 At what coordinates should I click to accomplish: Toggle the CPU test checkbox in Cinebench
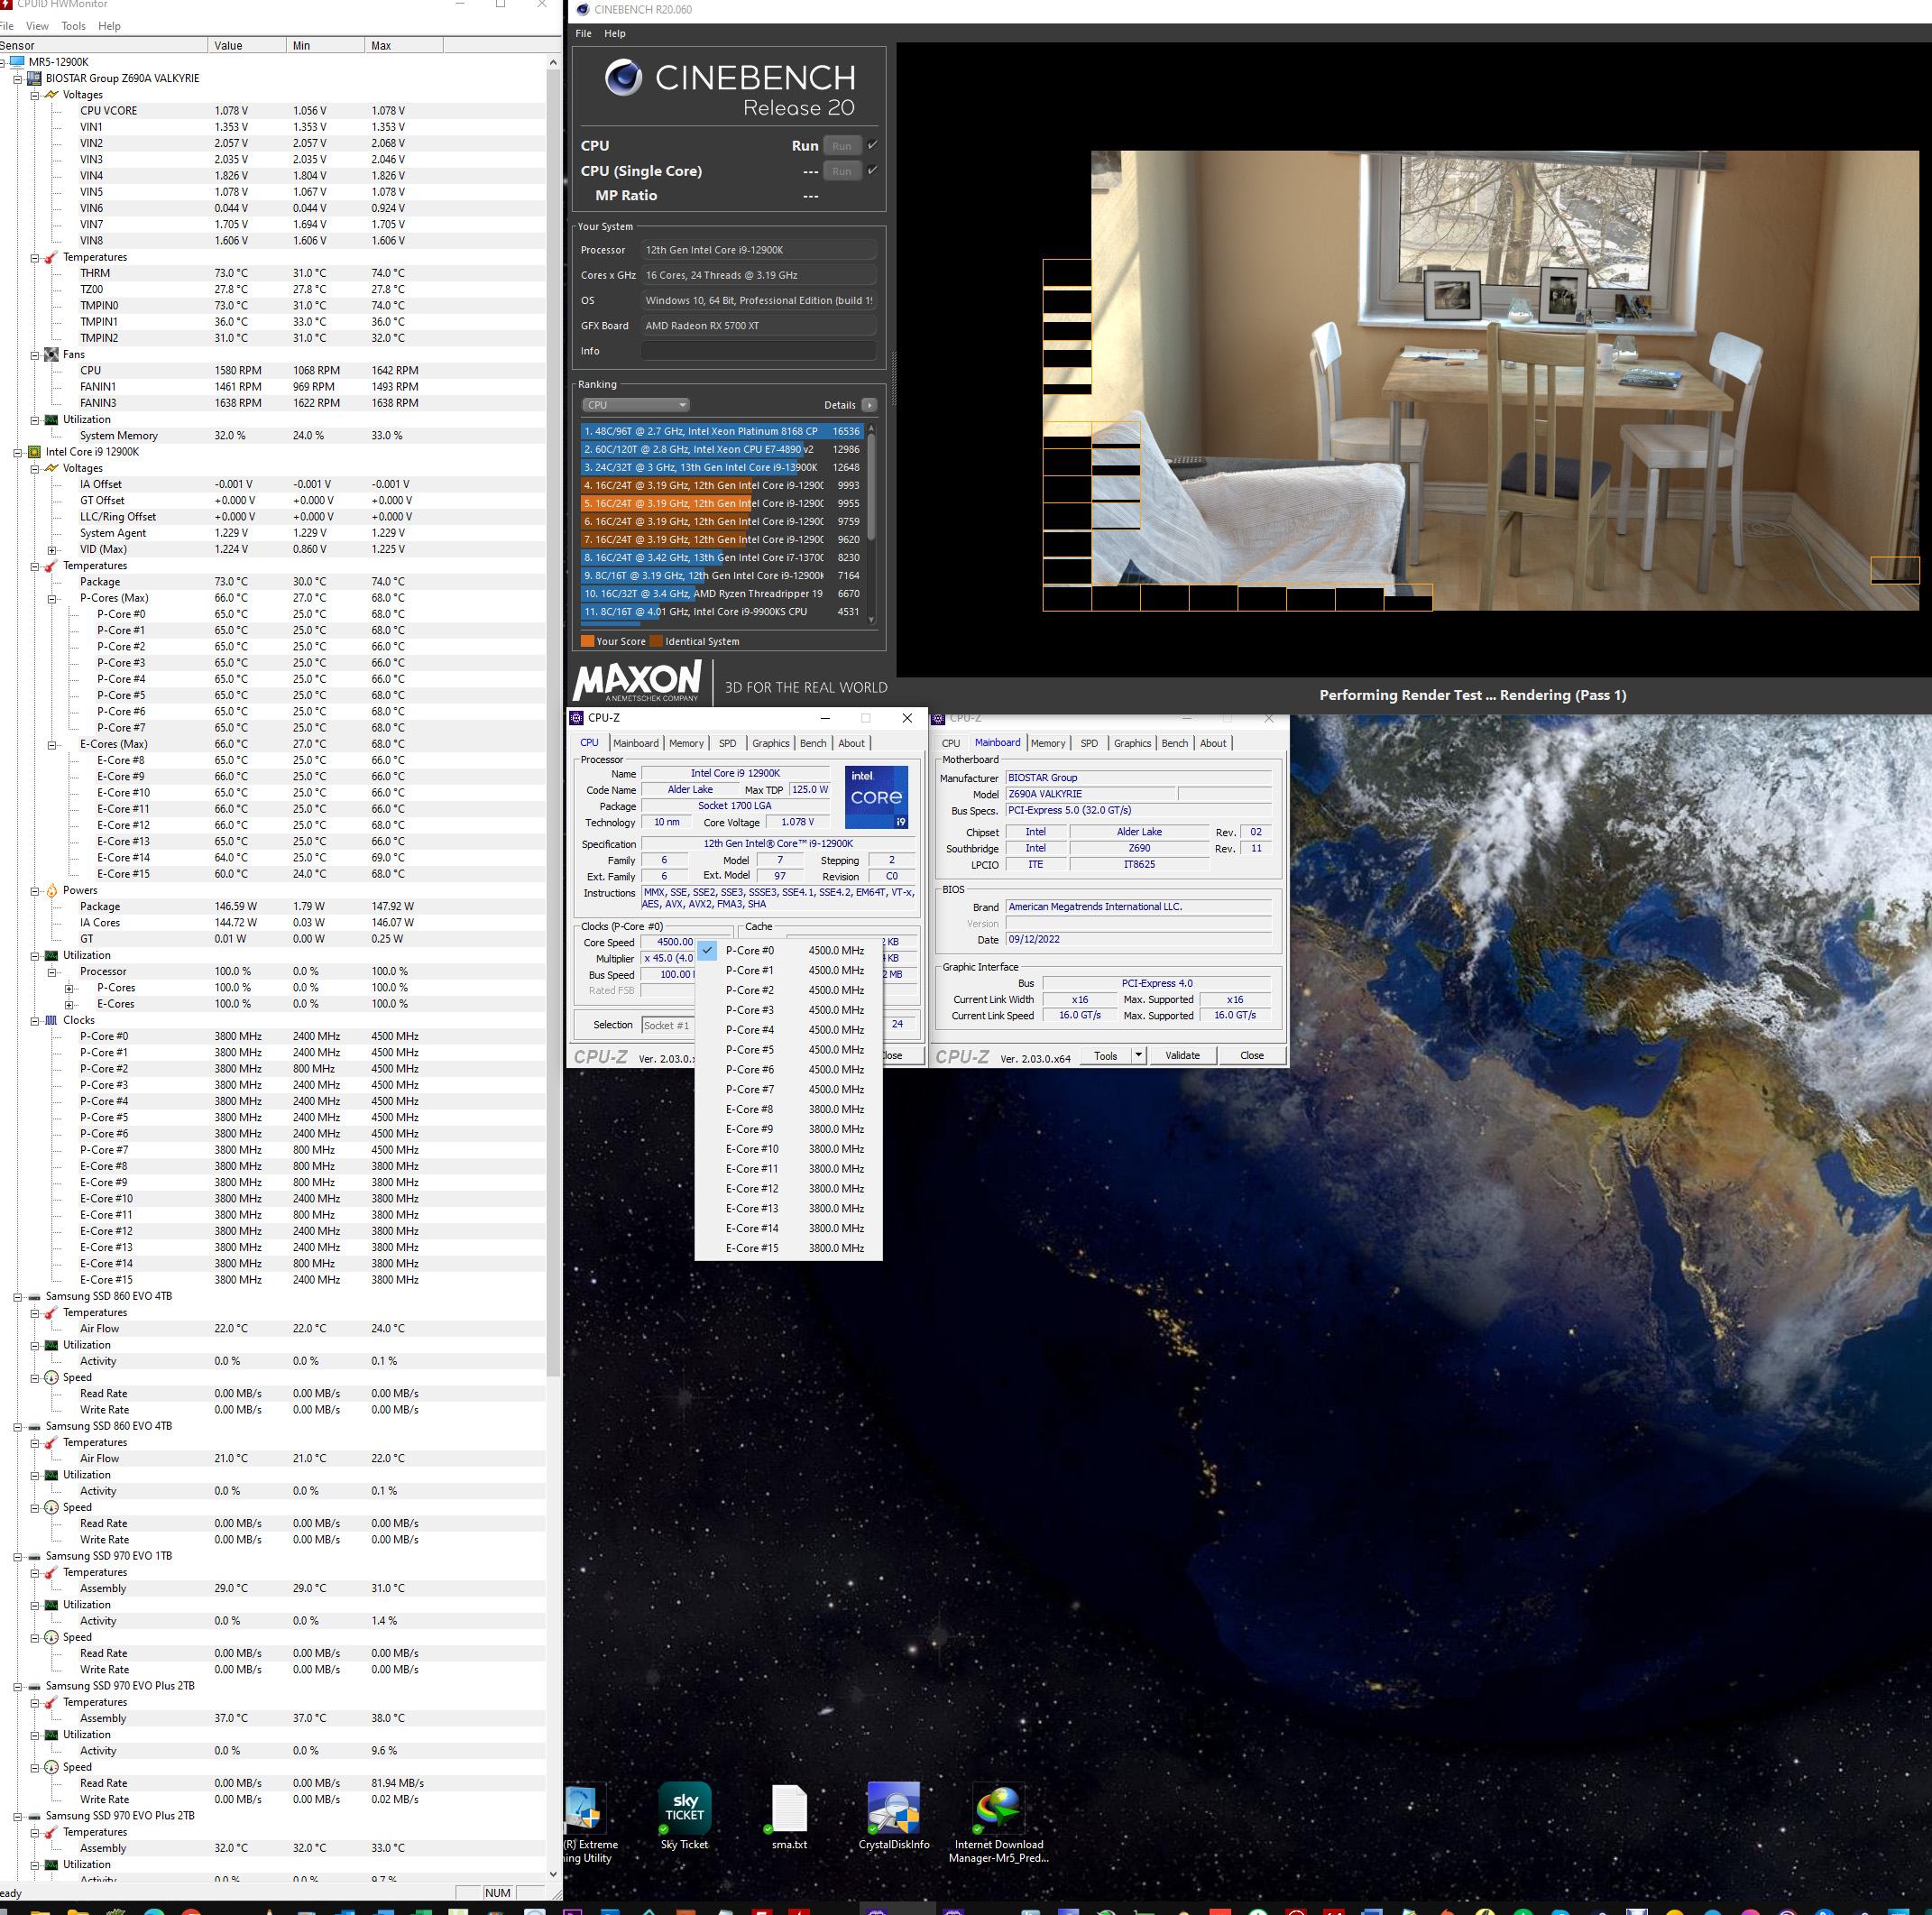coord(872,145)
